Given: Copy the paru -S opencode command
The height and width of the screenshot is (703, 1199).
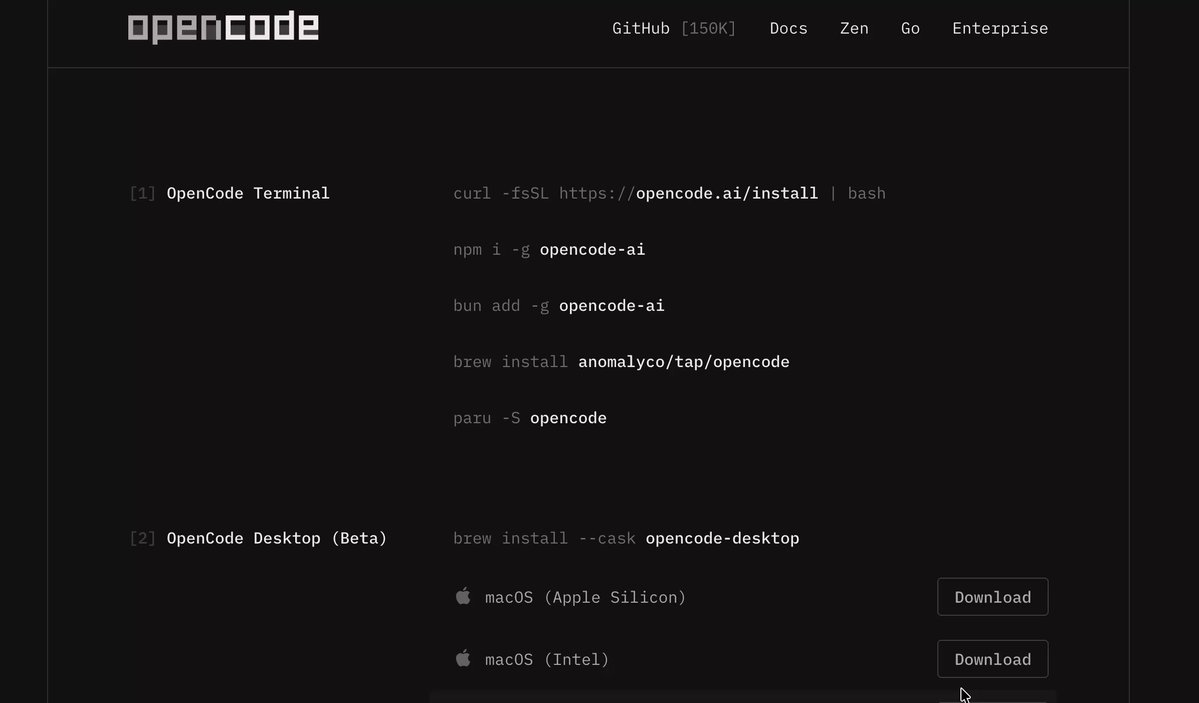Looking at the screenshot, I should 530,418.
